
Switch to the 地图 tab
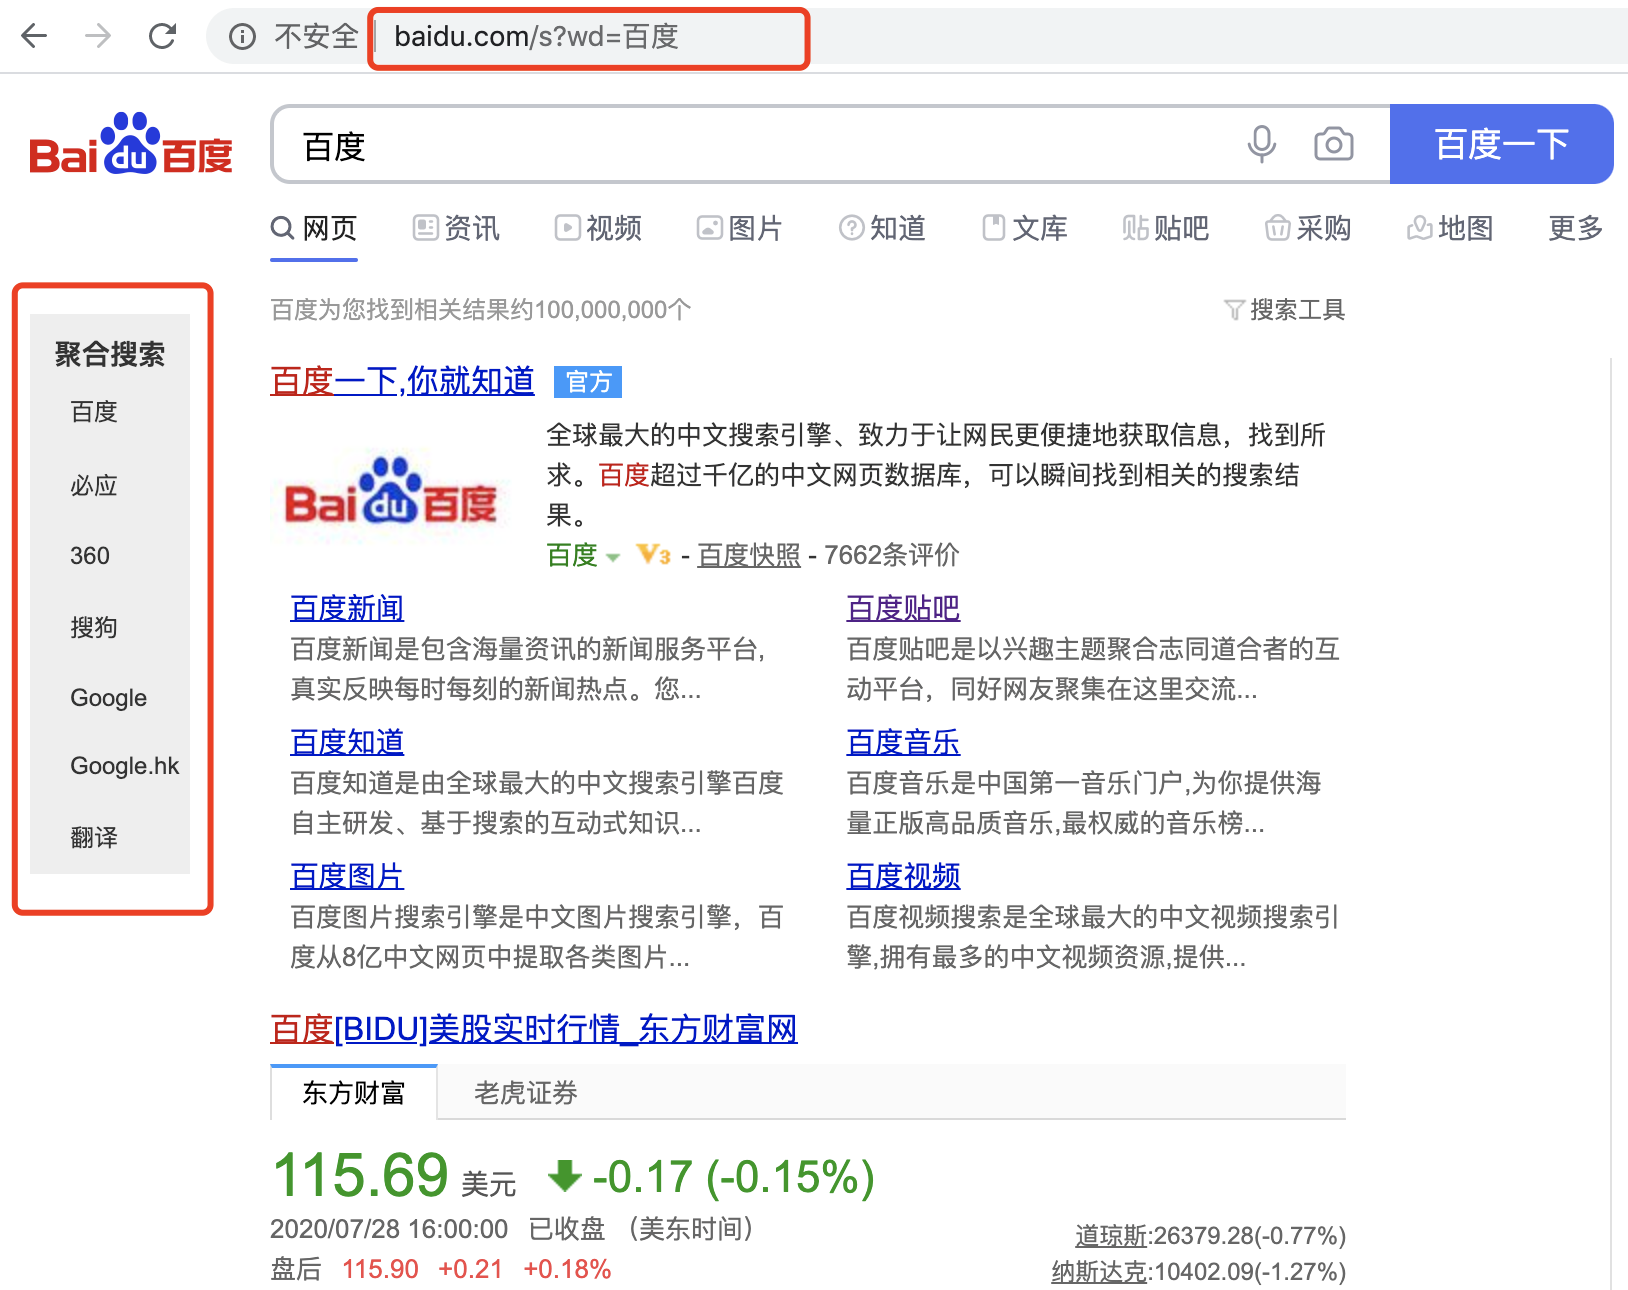pos(1450,229)
